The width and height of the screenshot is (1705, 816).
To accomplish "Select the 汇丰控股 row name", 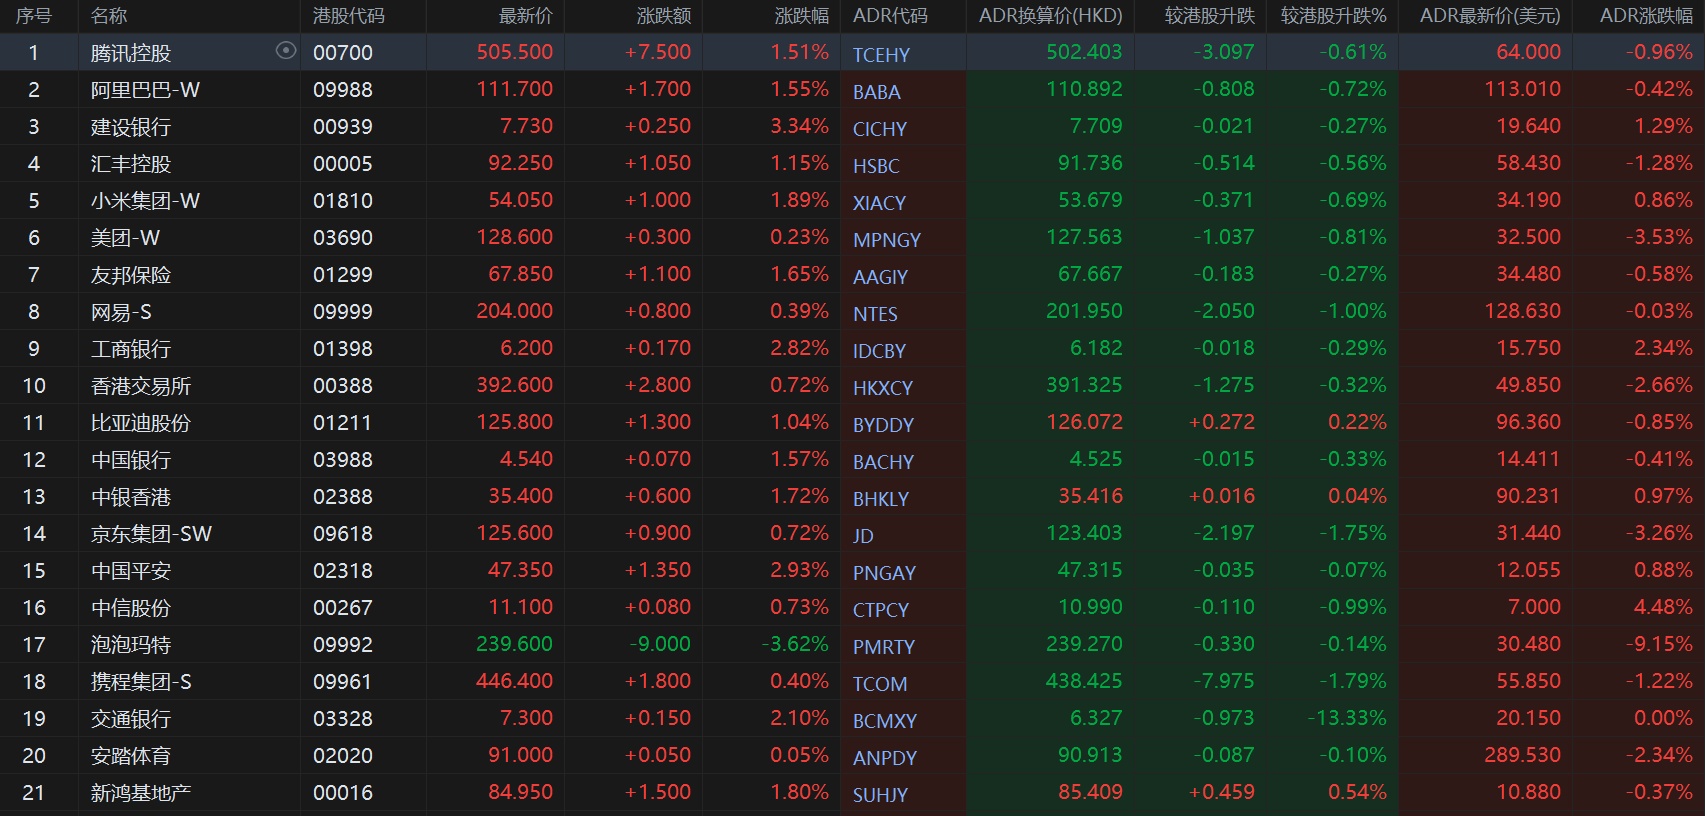I will [131, 164].
